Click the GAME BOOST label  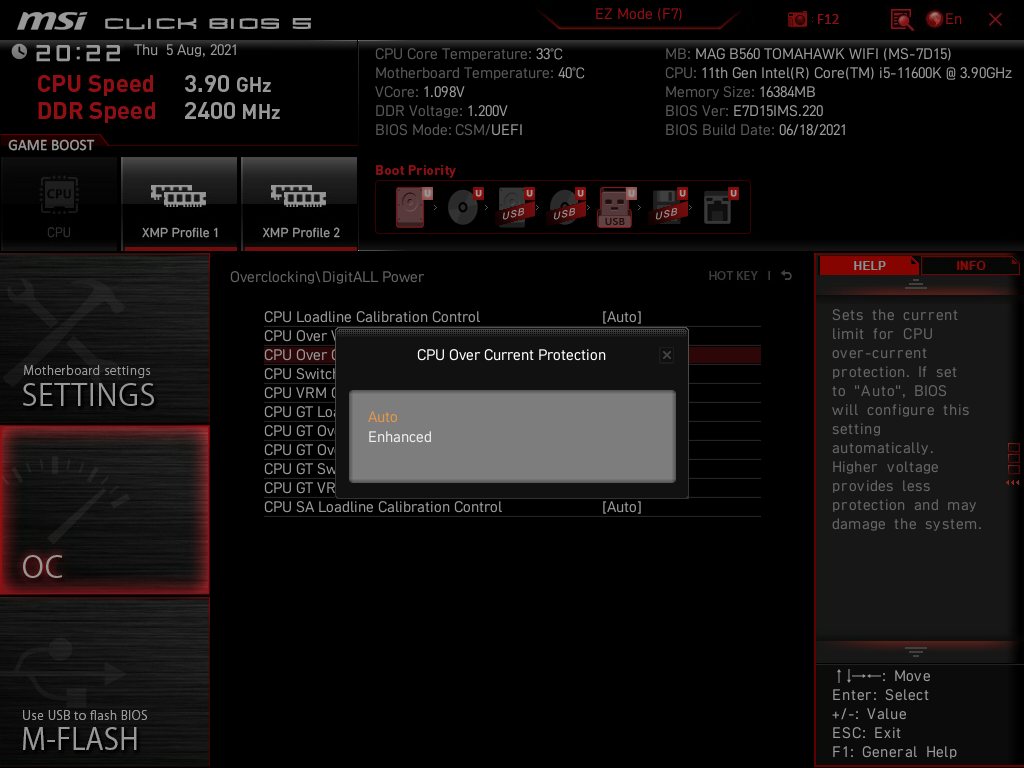51,145
